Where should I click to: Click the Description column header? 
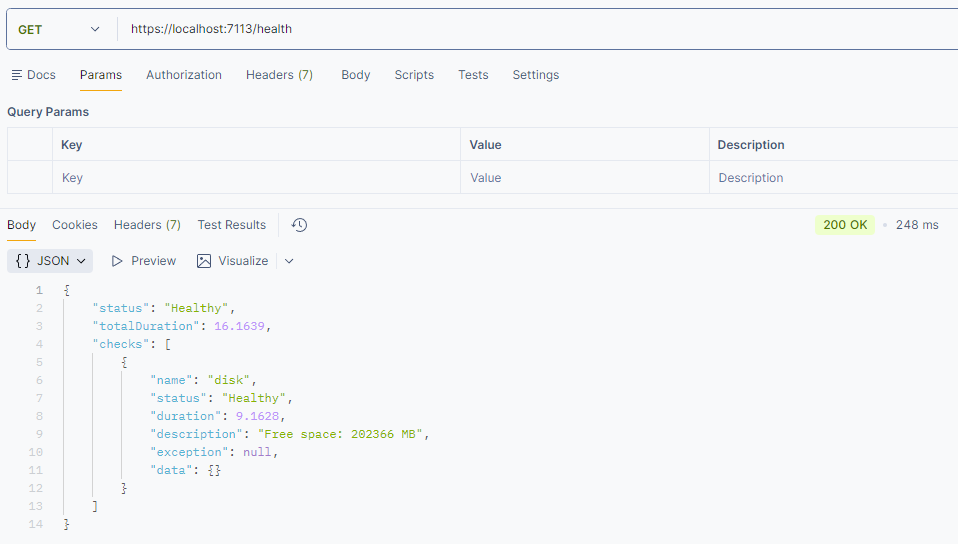pos(751,145)
